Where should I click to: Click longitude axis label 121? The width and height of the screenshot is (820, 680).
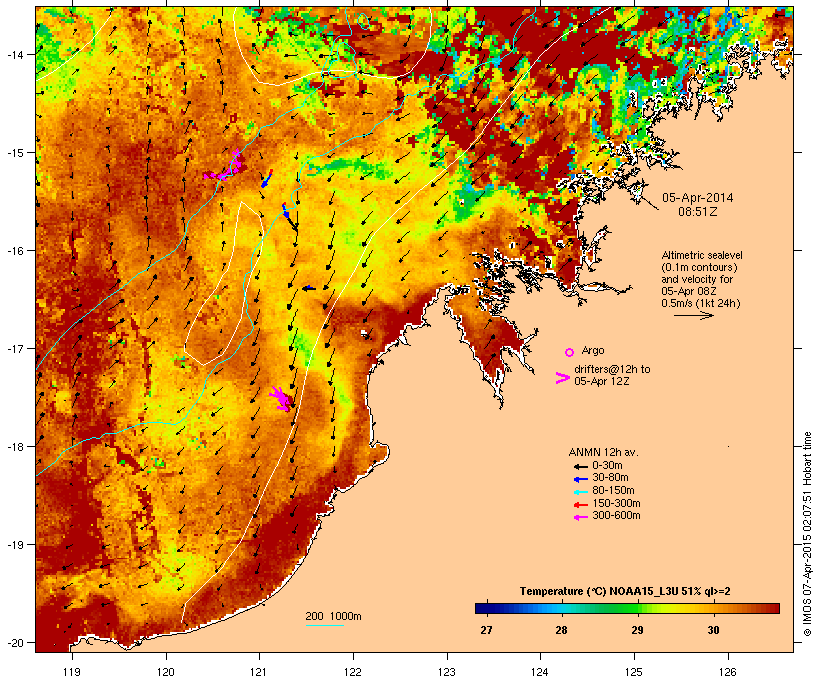pos(259,672)
